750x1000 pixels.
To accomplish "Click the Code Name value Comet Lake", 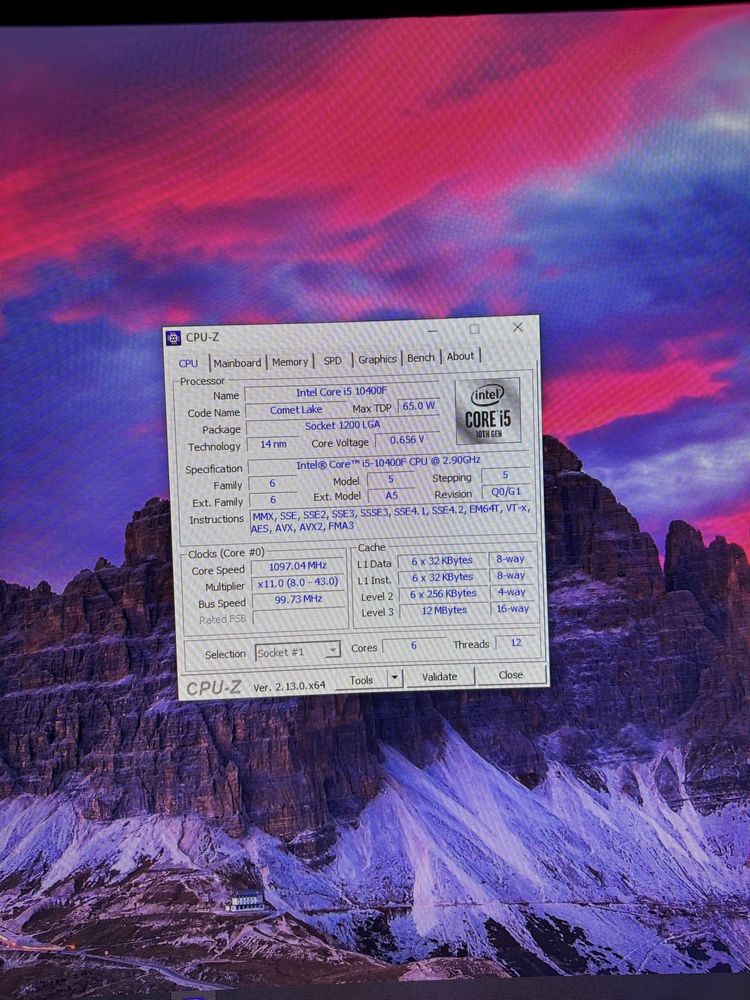I will [295, 409].
